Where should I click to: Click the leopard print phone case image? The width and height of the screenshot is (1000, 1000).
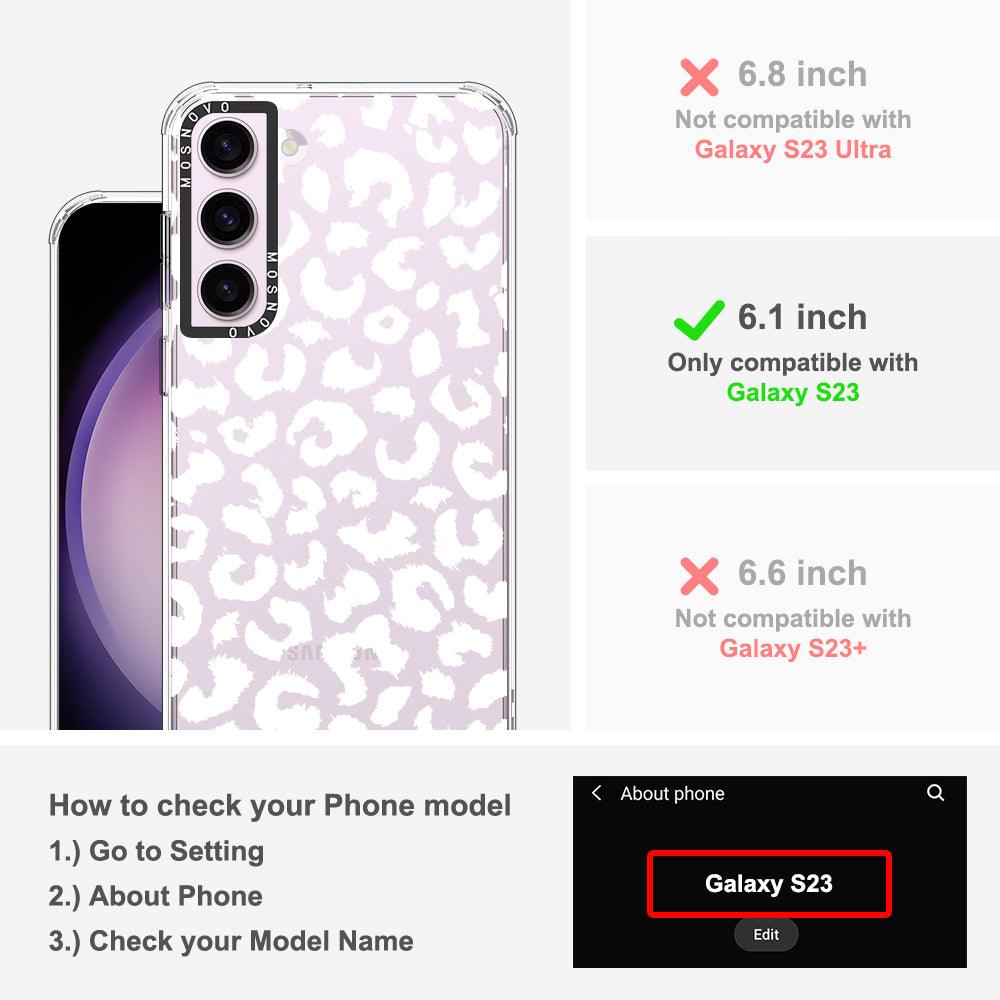coord(339,408)
